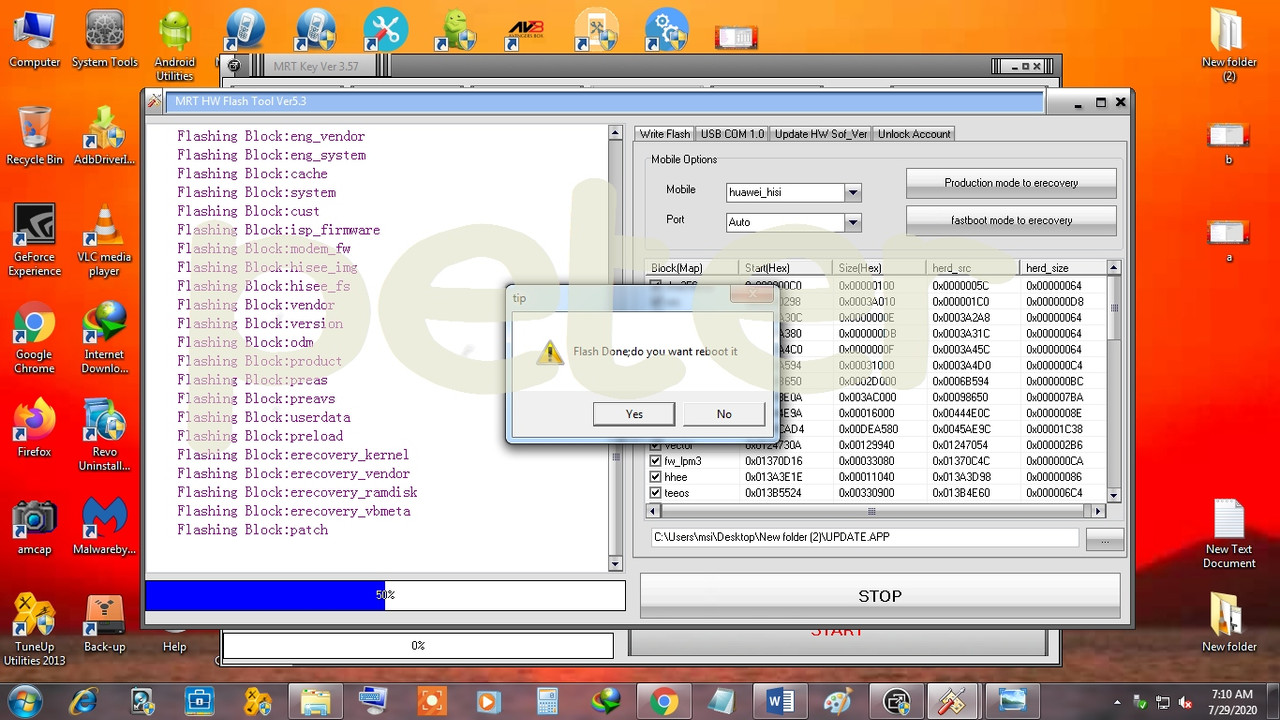1280x720 pixels.
Task: Click block table scroll right arrow
Action: pos(1098,511)
